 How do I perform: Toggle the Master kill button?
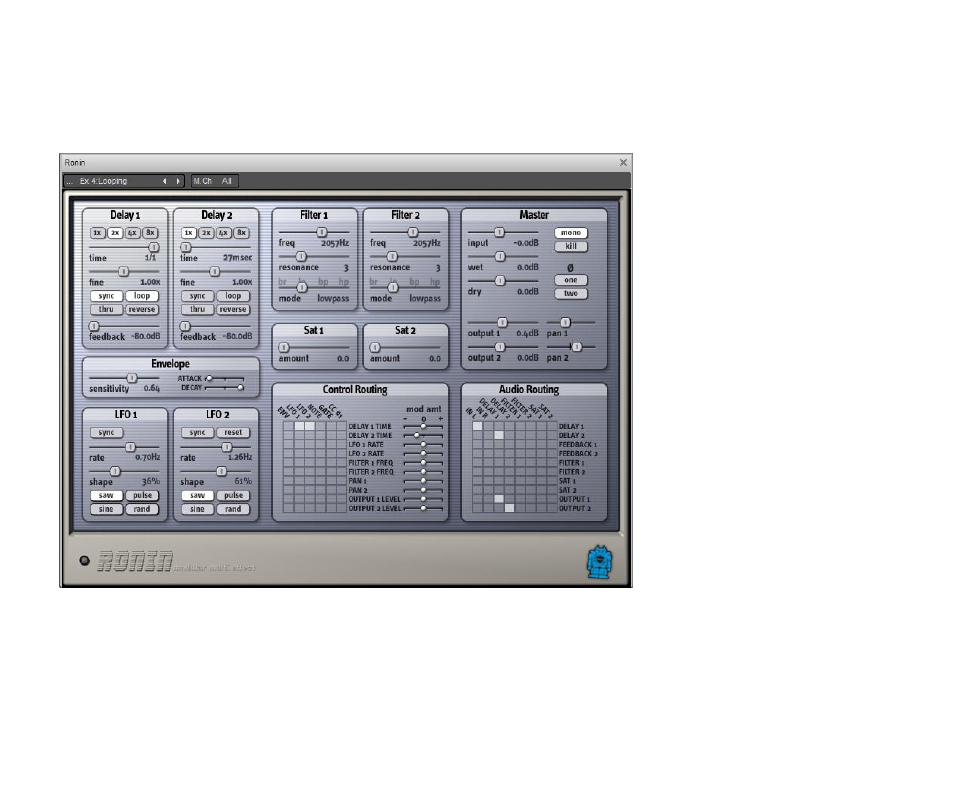(x=571, y=246)
